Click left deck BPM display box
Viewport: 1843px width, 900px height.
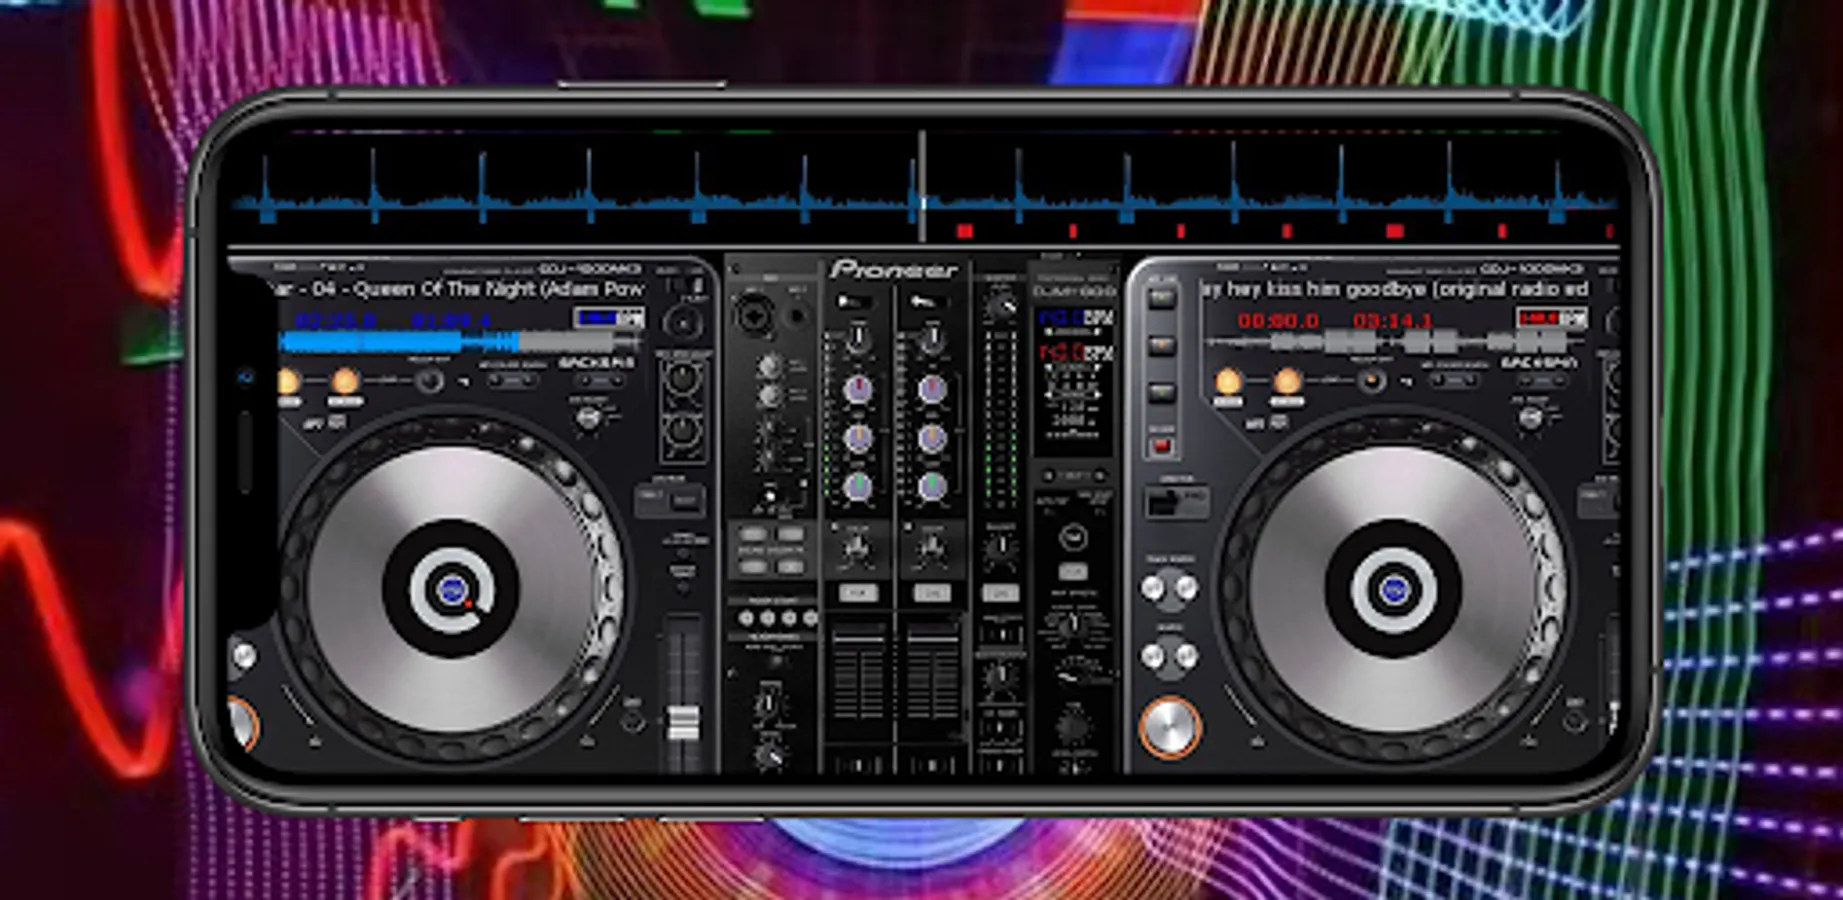[609, 318]
